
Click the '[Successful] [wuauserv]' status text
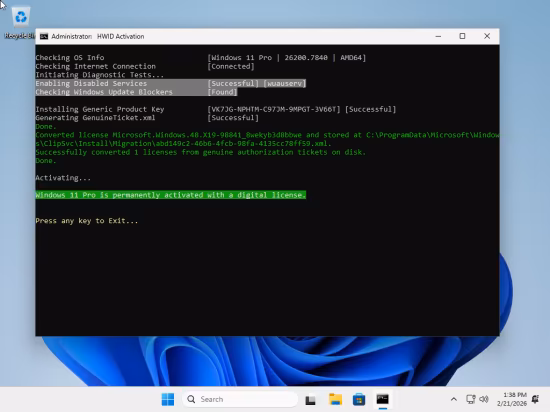257,83
